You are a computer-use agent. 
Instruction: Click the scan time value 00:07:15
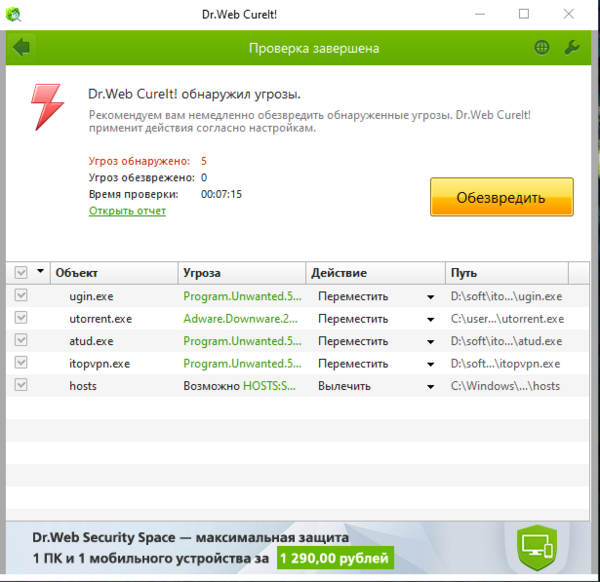click(221, 194)
